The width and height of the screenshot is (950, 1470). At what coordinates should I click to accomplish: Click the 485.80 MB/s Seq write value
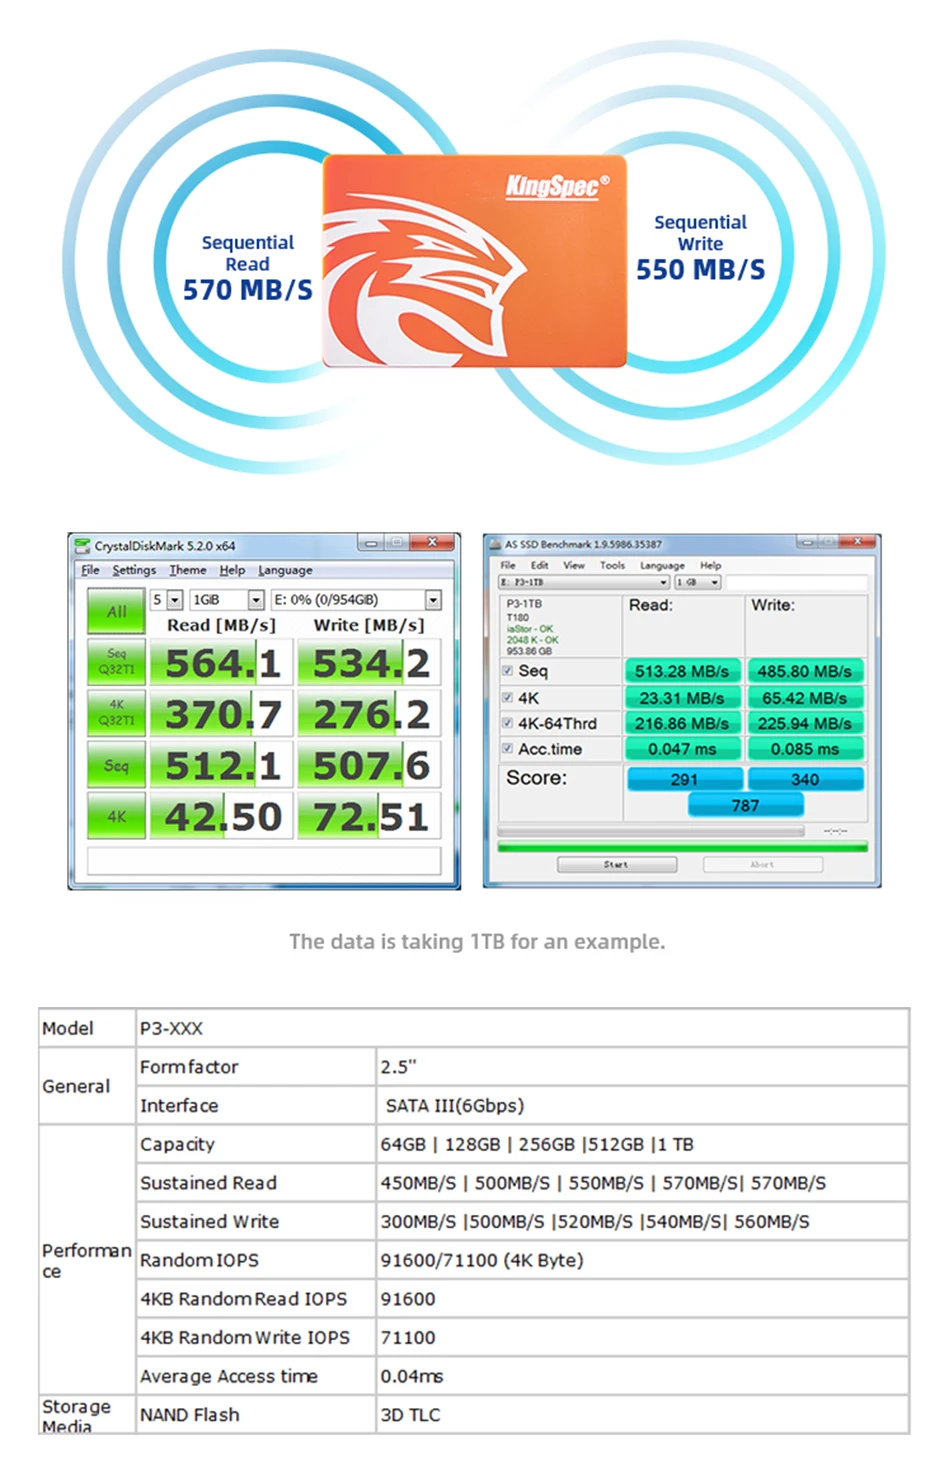click(x=805, y=671)
